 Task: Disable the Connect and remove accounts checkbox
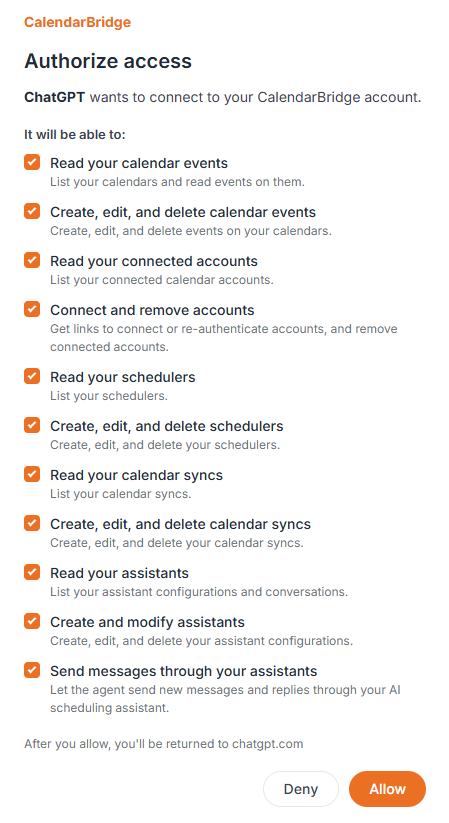coord(32,309)
